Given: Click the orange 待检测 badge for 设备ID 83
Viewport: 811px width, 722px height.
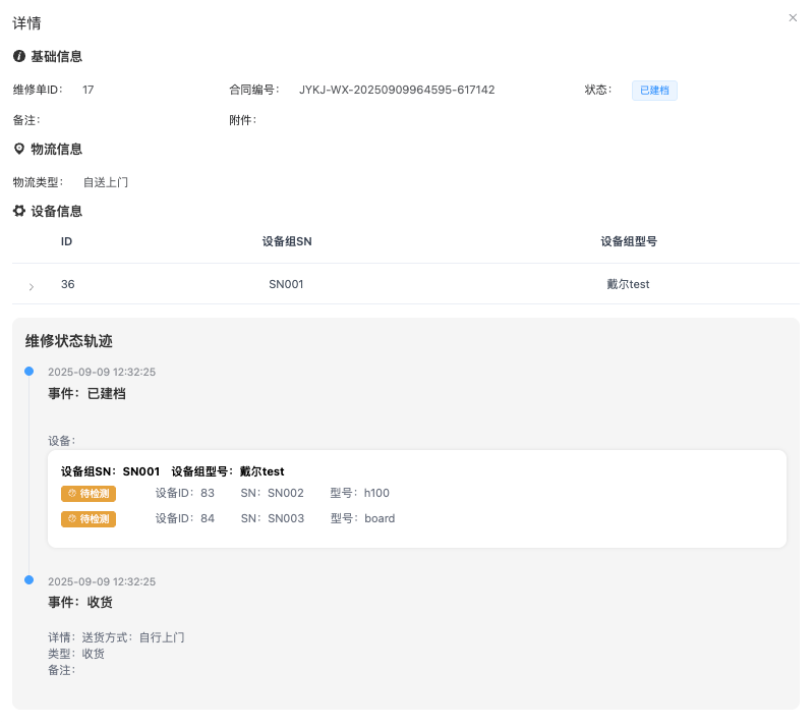Looking at the screenshot, I should pyautogui.click(x=88, y=493).
